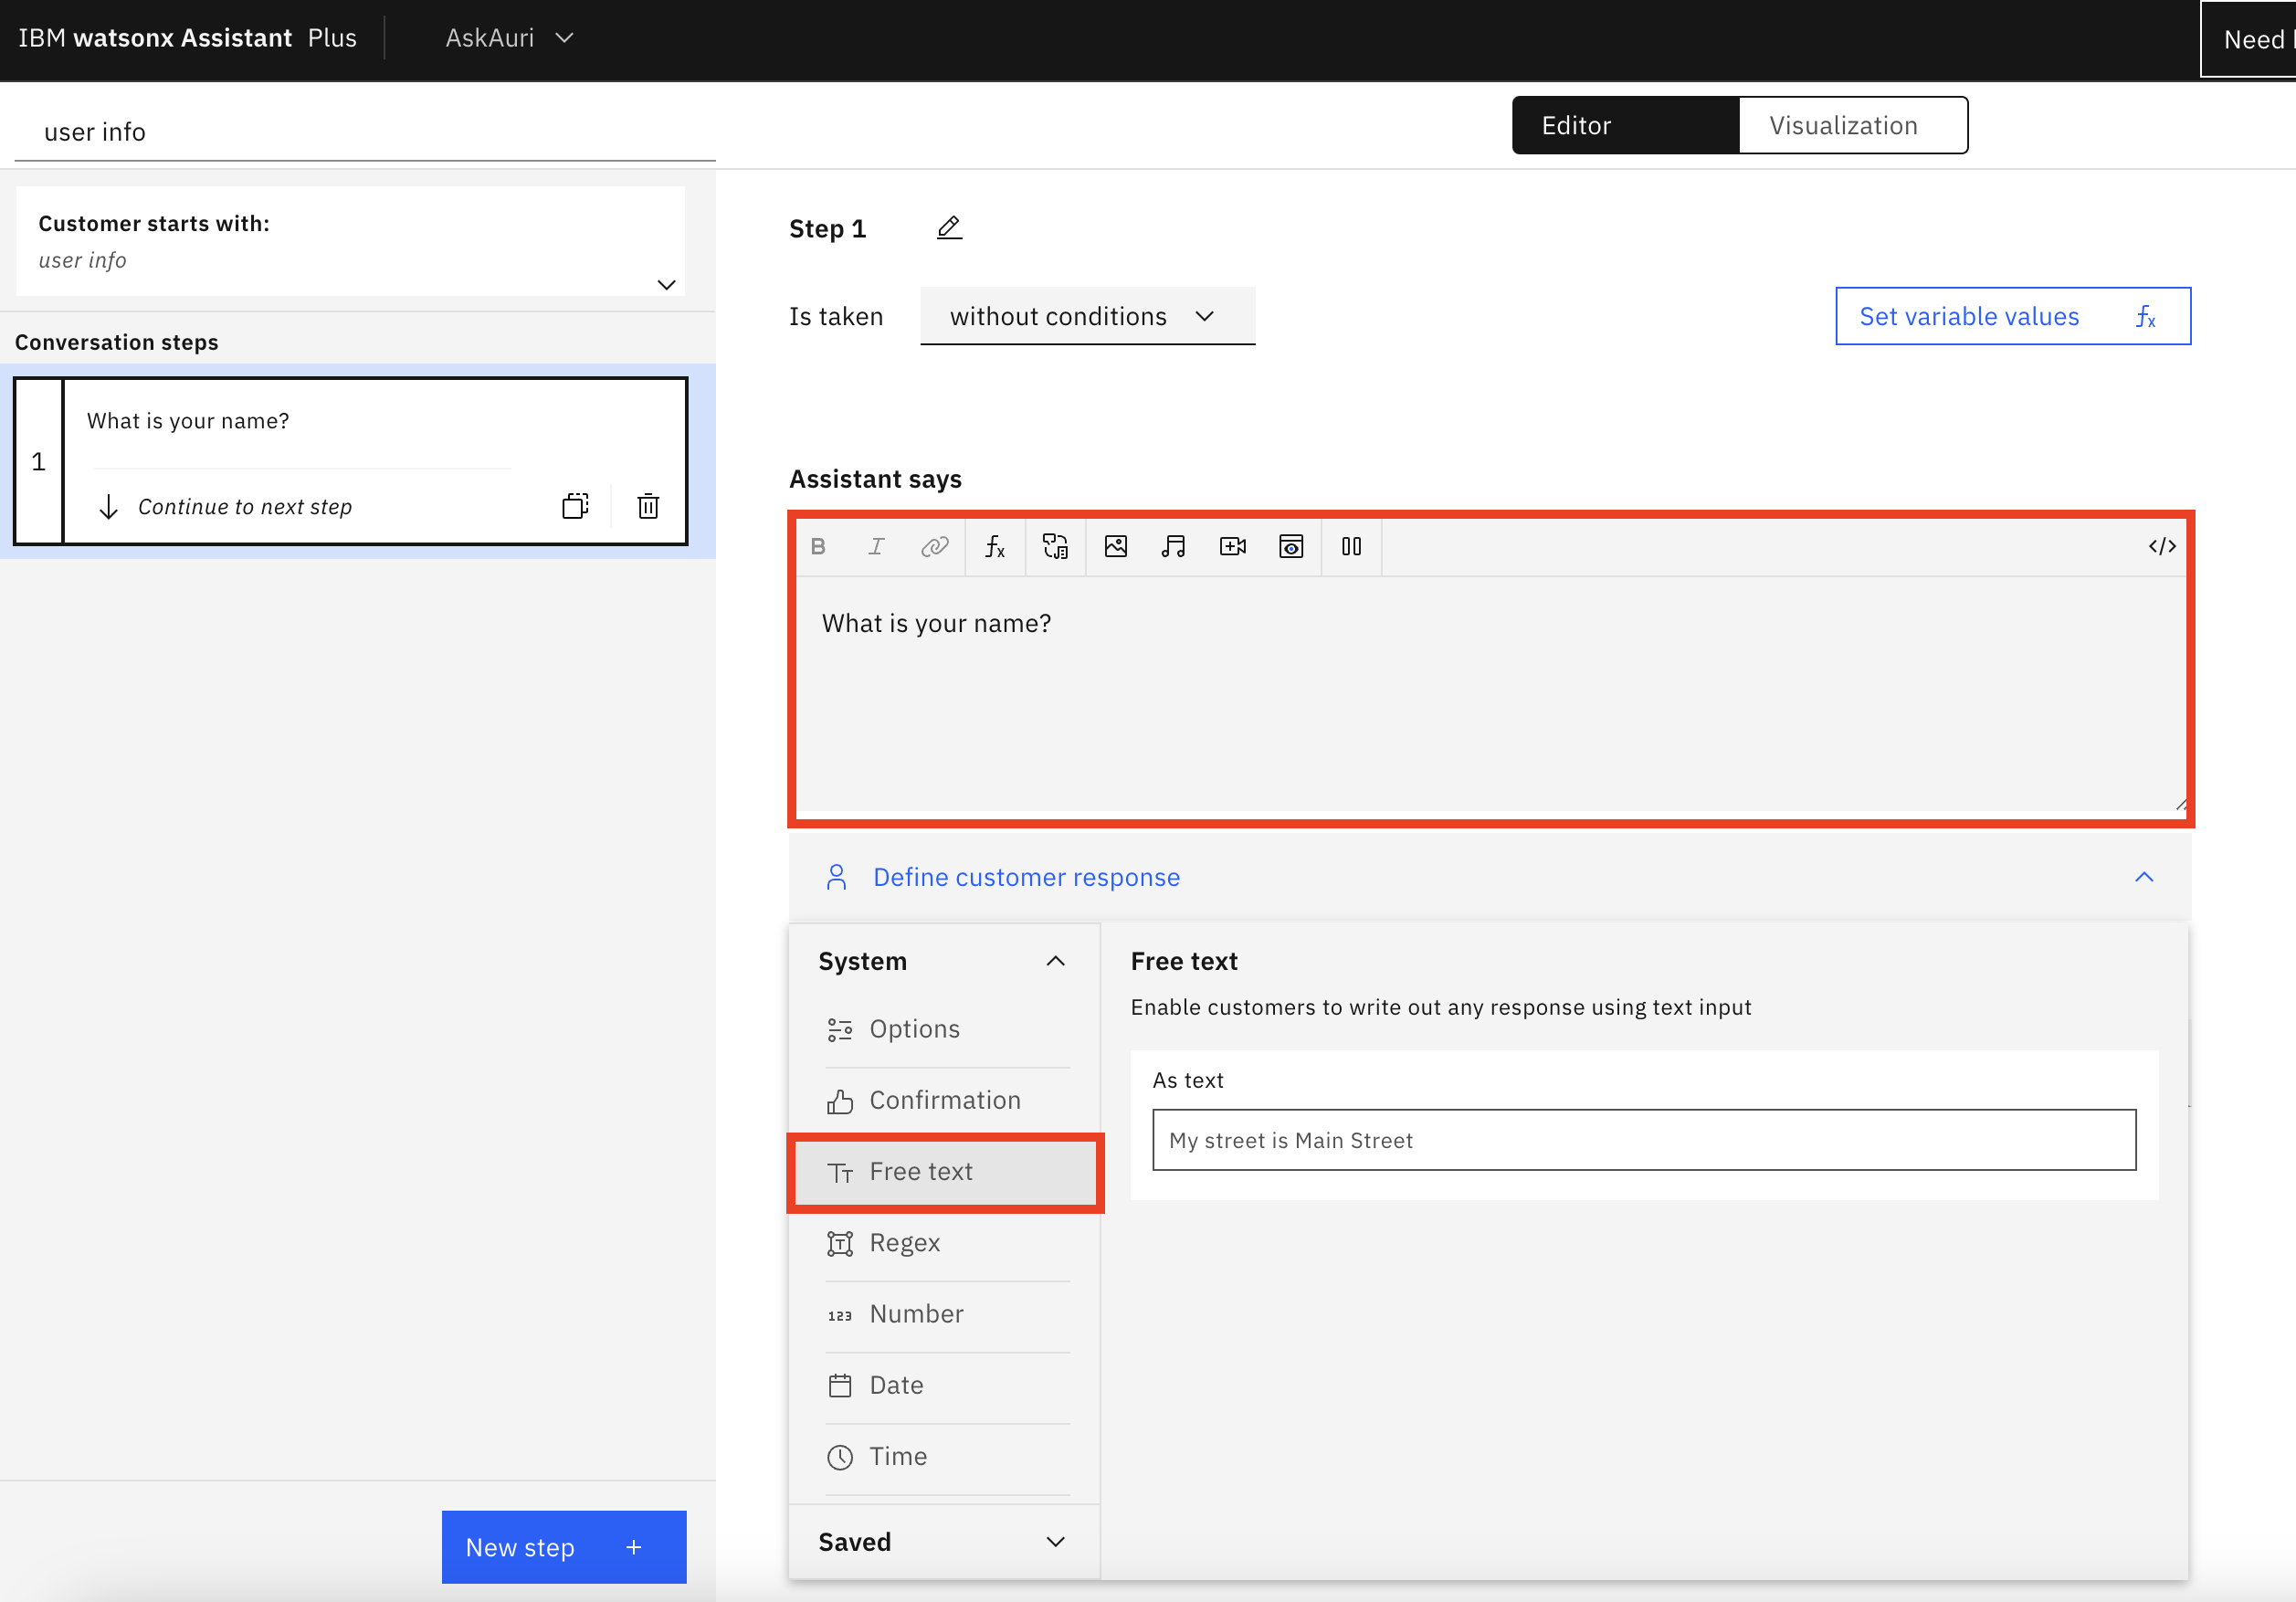2296x1602 pixels.
Task: Switch to the Visualization tab
Action: click(1844, 124)
